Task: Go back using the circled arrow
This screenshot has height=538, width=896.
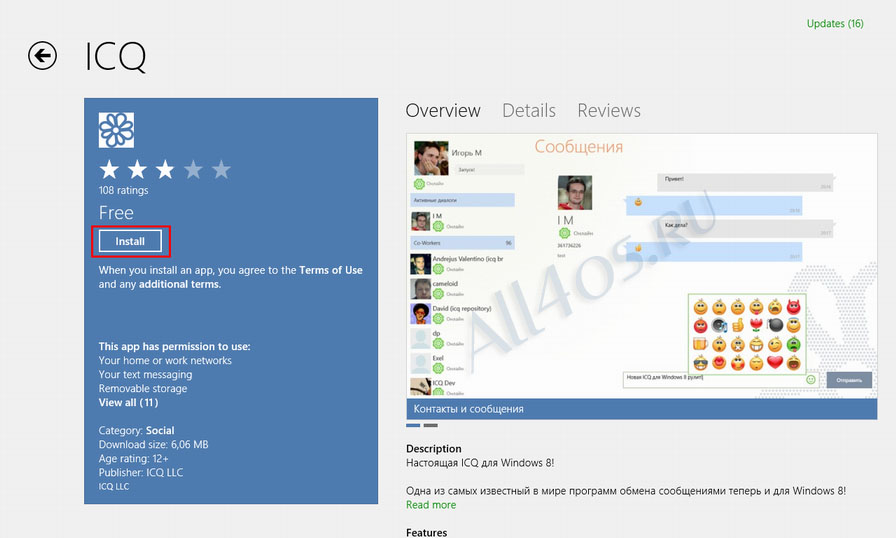Action: 42,55
